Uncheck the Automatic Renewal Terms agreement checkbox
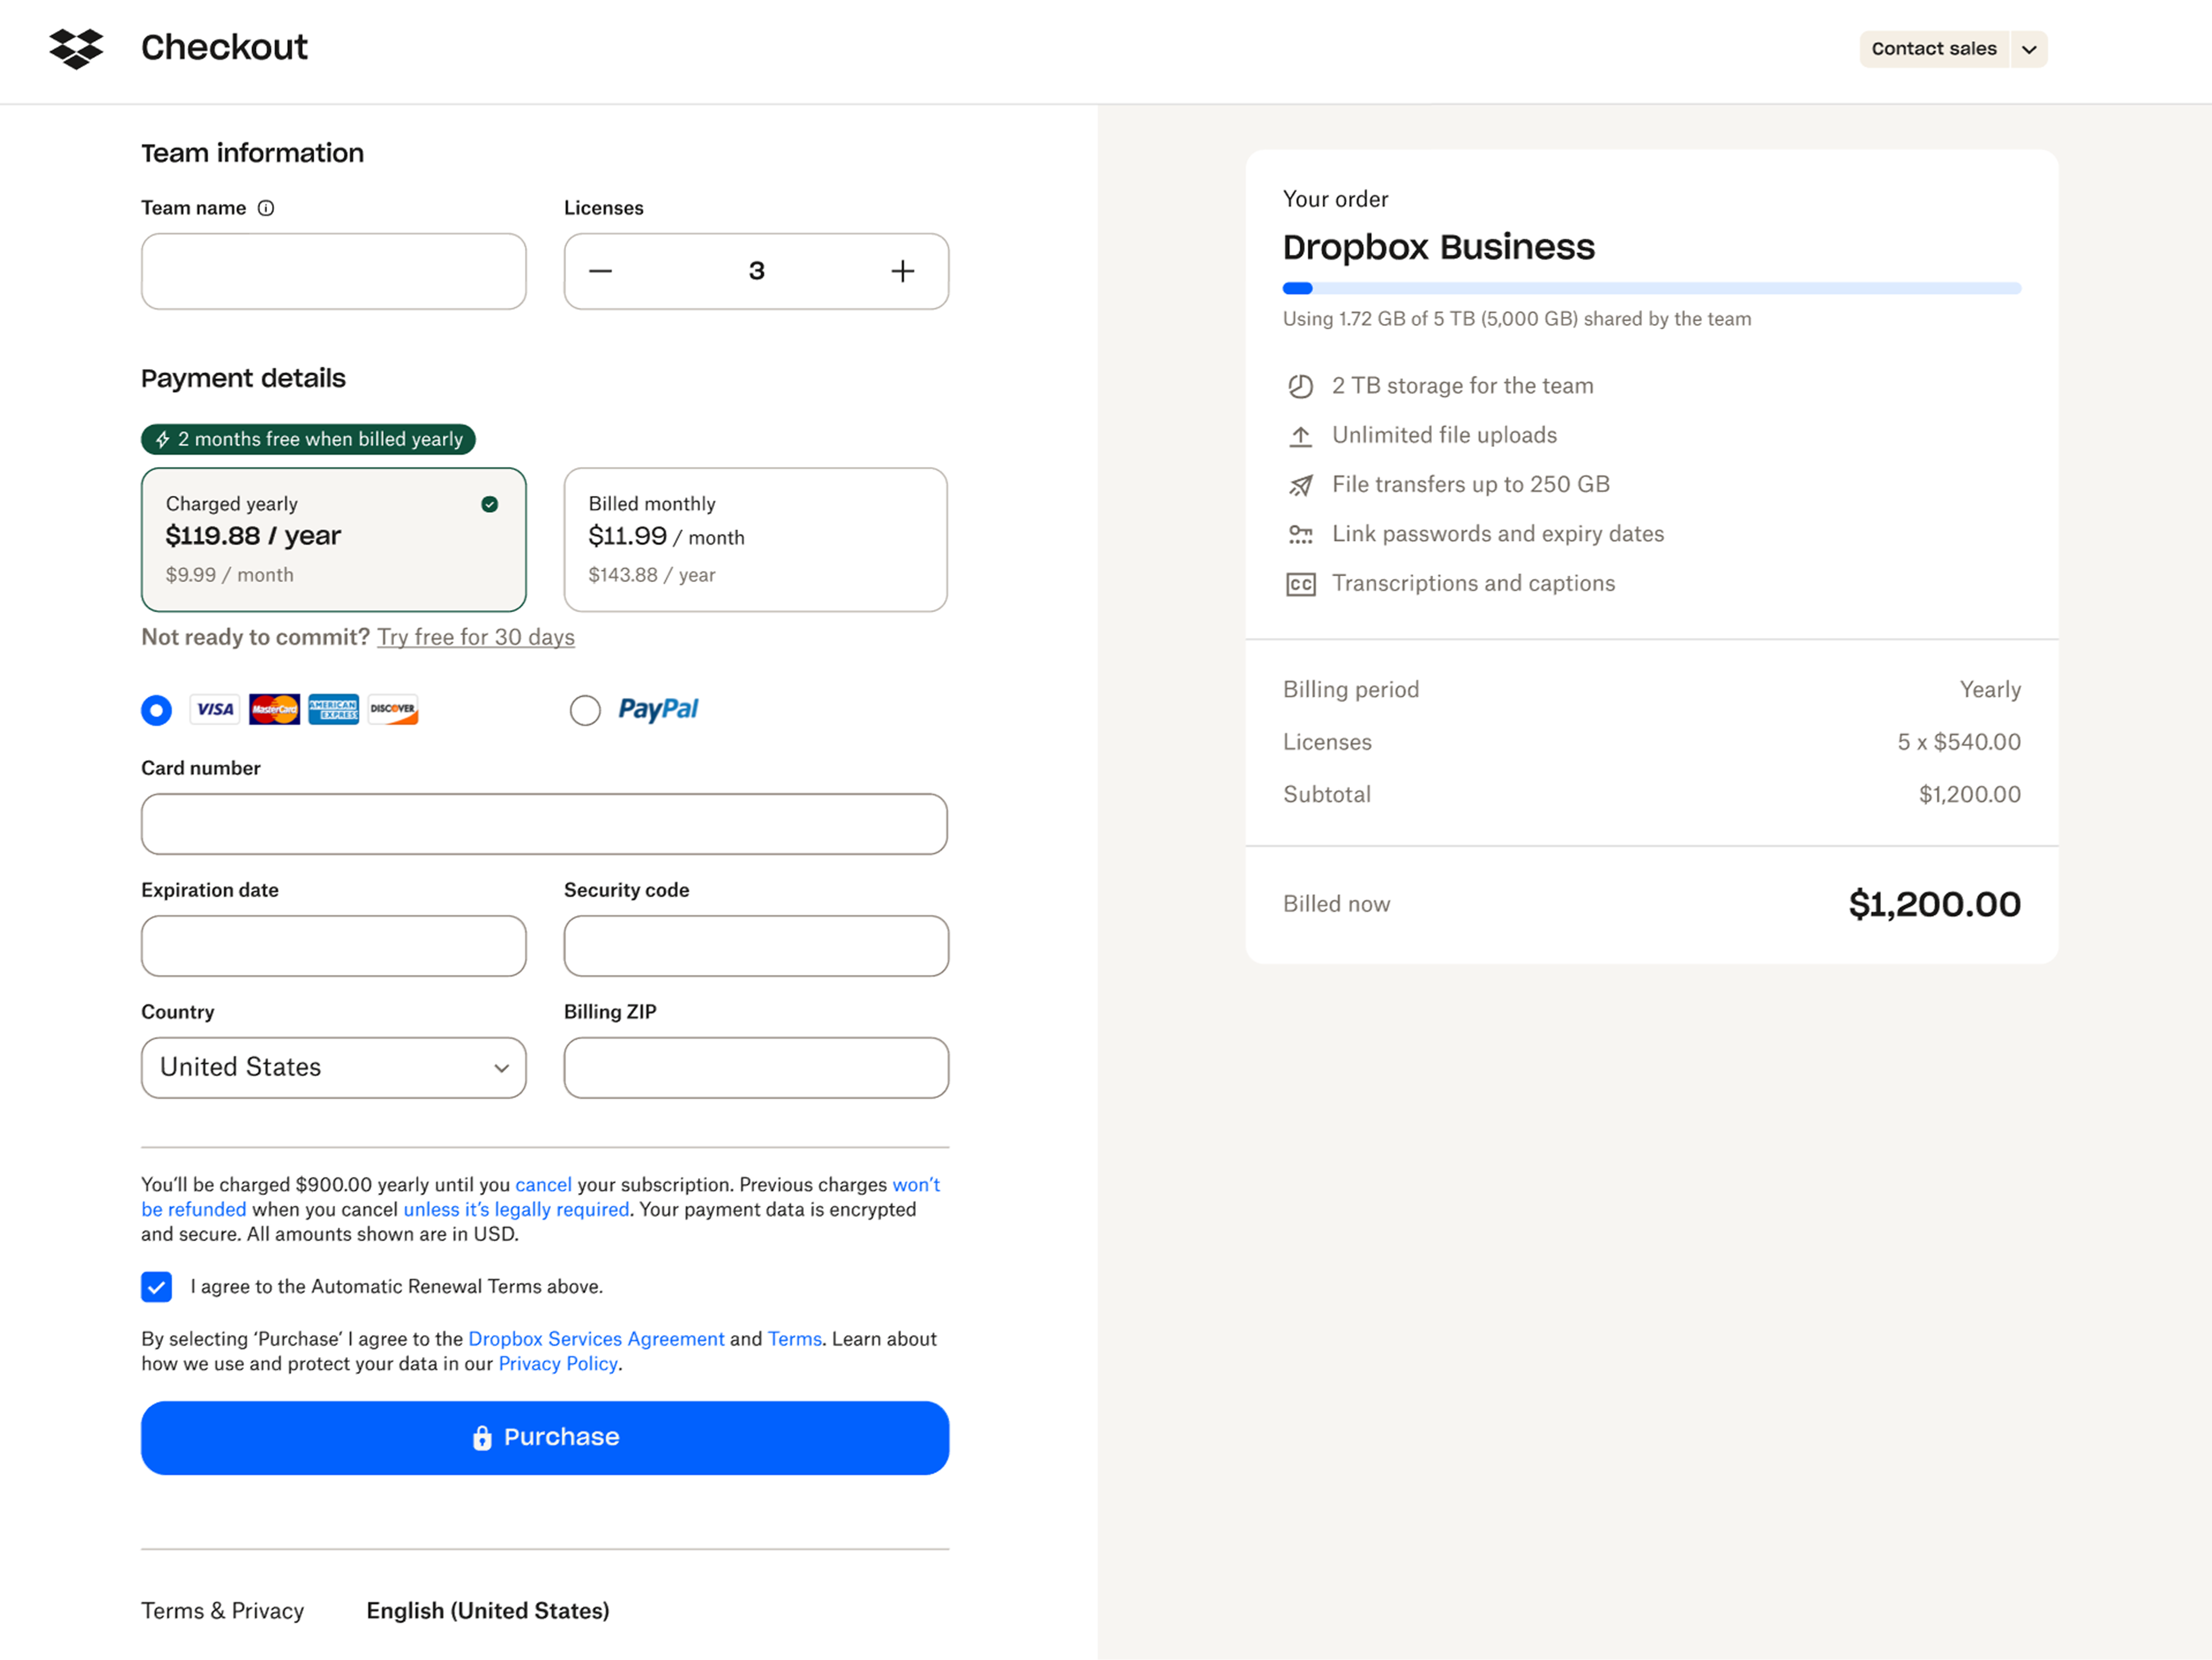 pyautogui.click(x=156, y=1286)
